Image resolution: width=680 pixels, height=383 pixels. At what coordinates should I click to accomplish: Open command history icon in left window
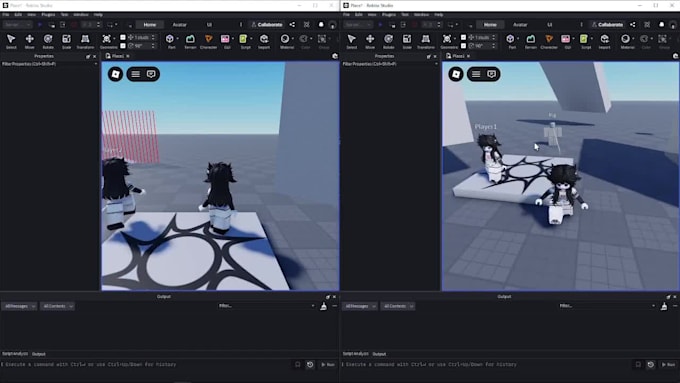[x=310, y=365]
